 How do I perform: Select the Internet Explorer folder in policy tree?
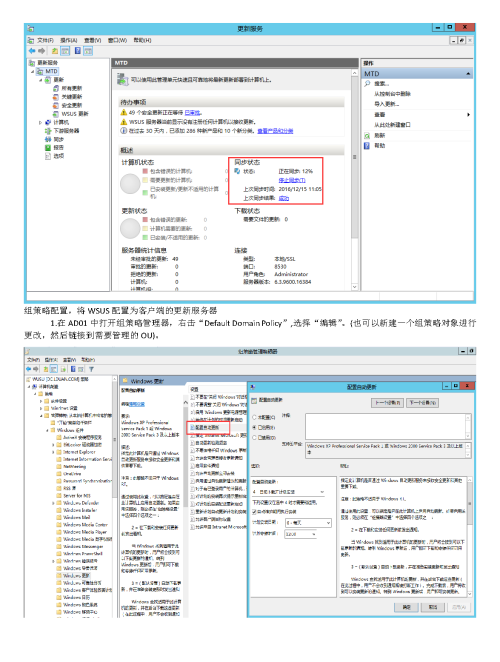click(x=79, y=452)
